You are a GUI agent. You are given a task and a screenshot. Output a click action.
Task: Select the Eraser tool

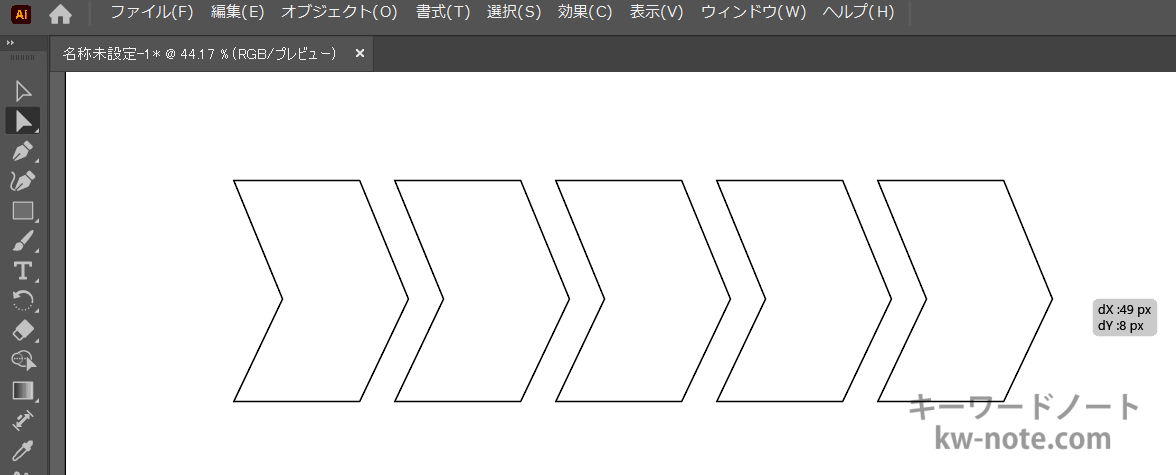pos(23,330)
